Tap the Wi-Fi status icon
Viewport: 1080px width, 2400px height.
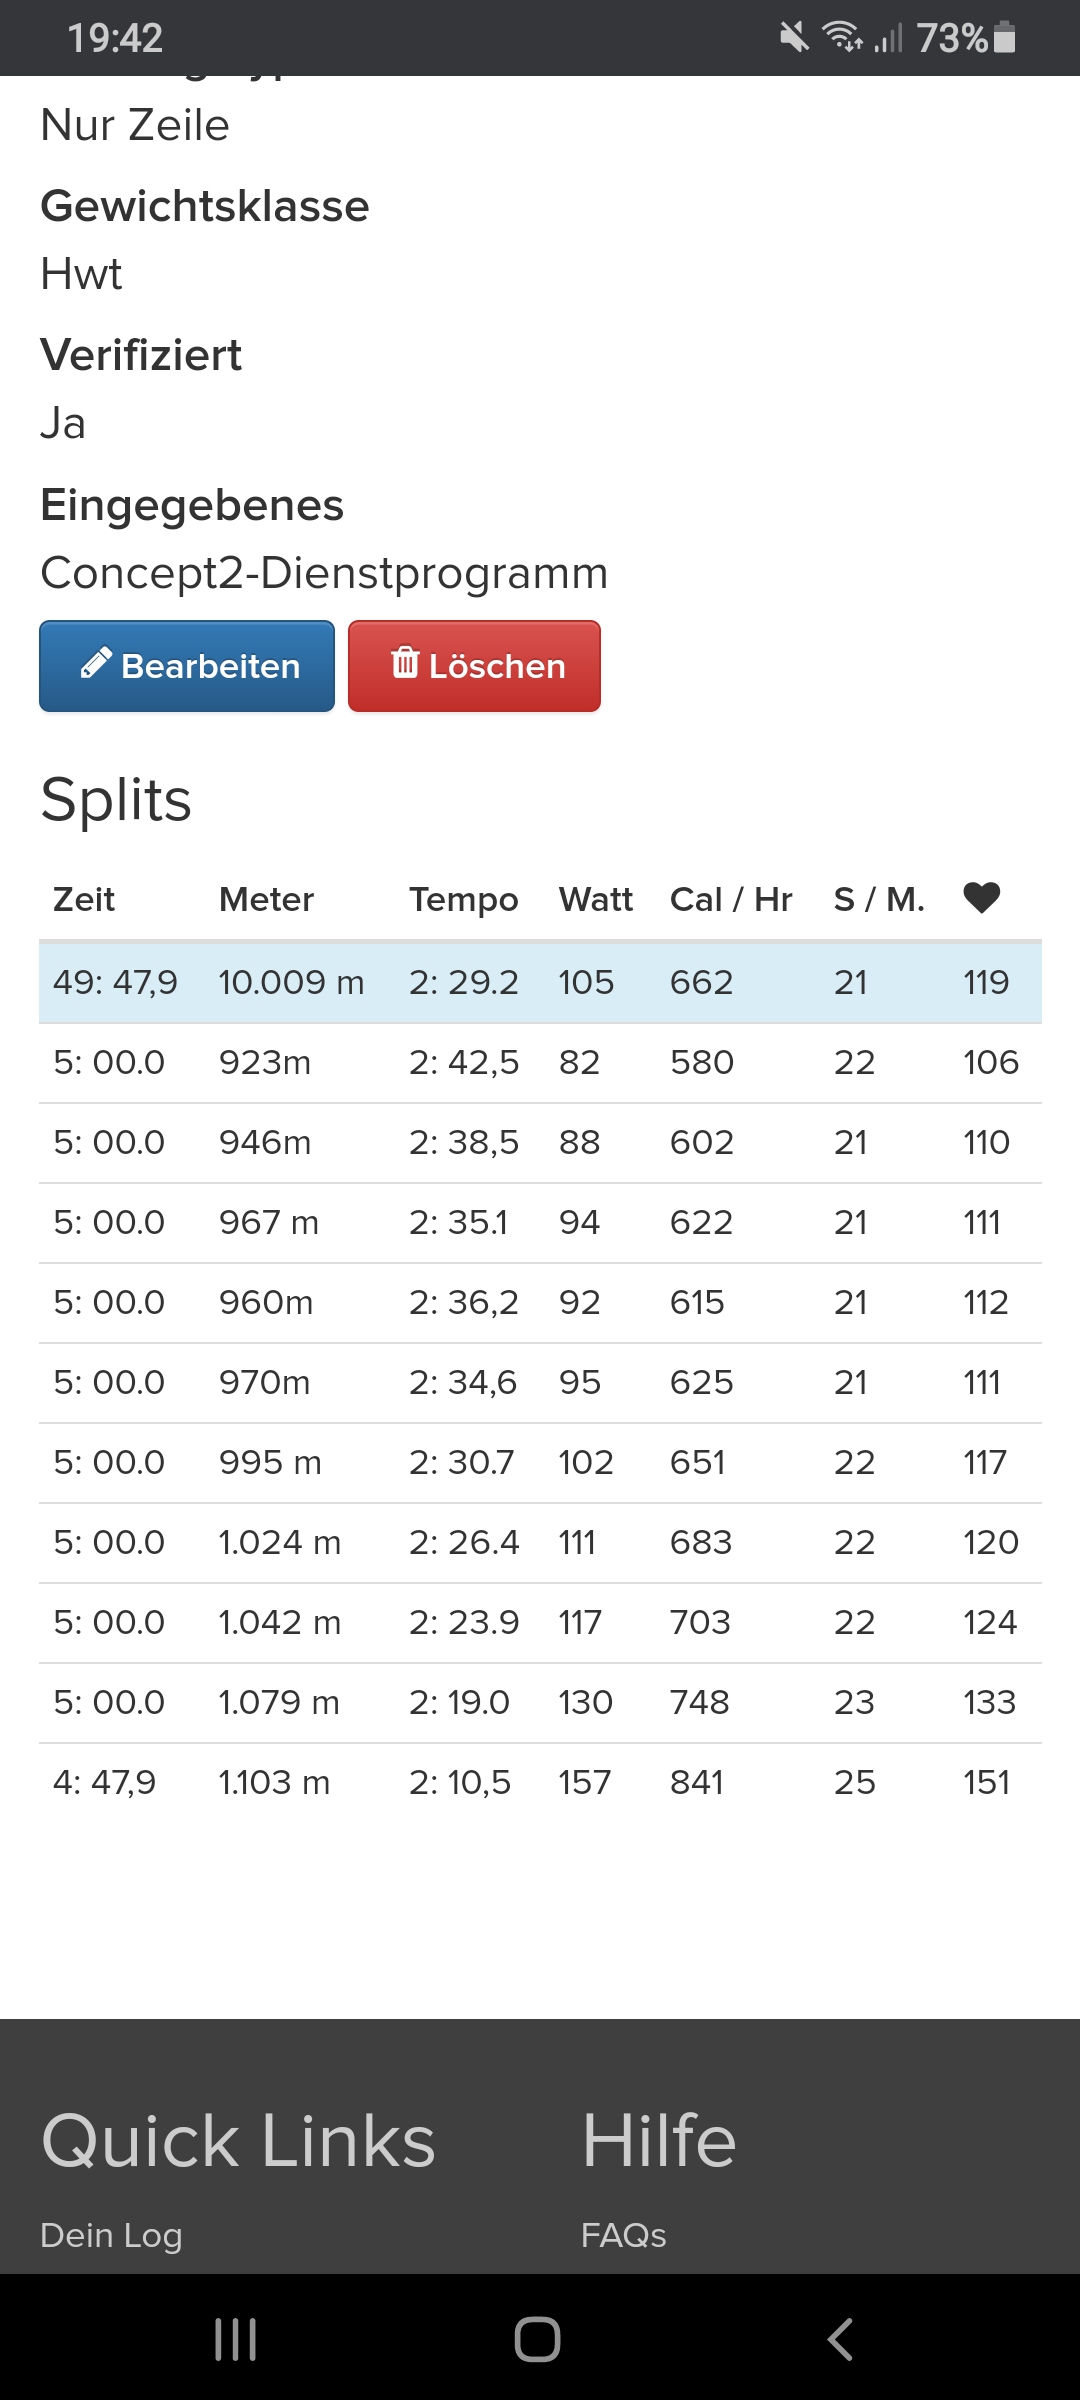[x=842, y=38]
